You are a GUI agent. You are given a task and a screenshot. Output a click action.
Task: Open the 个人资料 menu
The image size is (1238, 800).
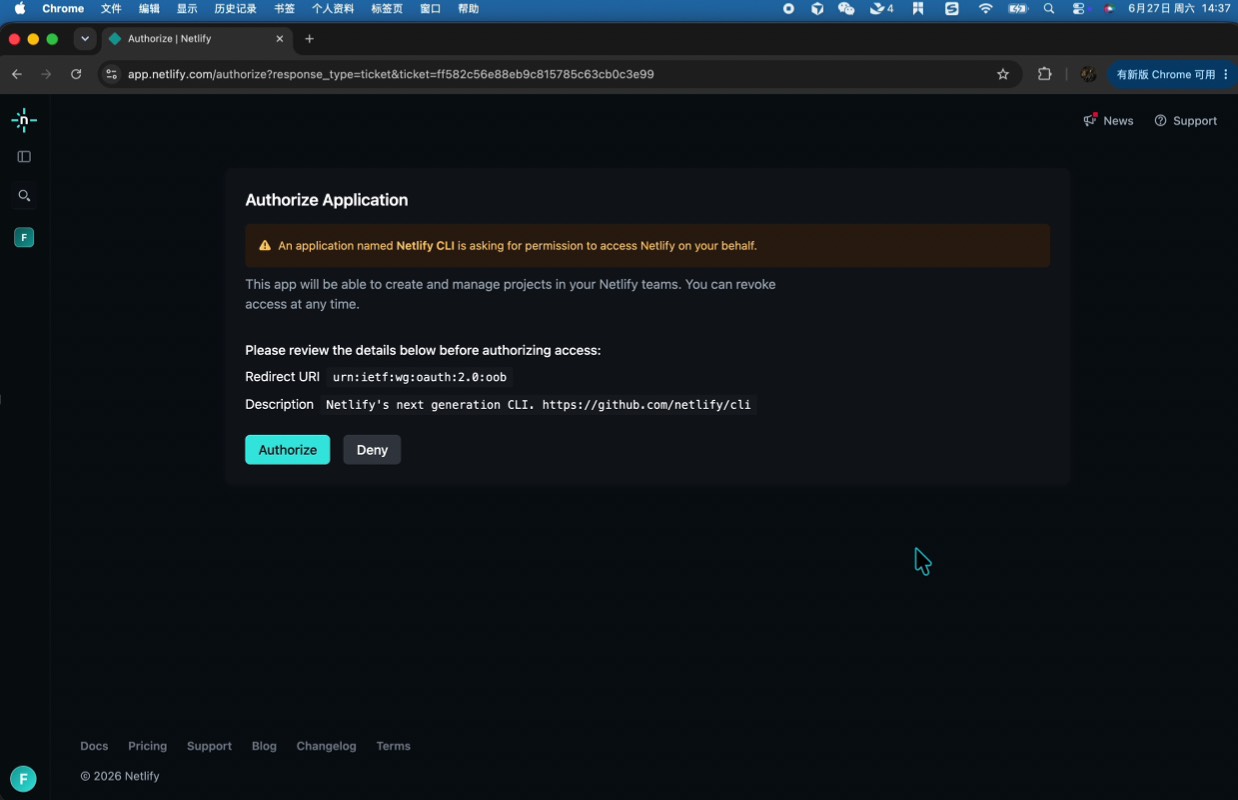(x=333, y=9)
